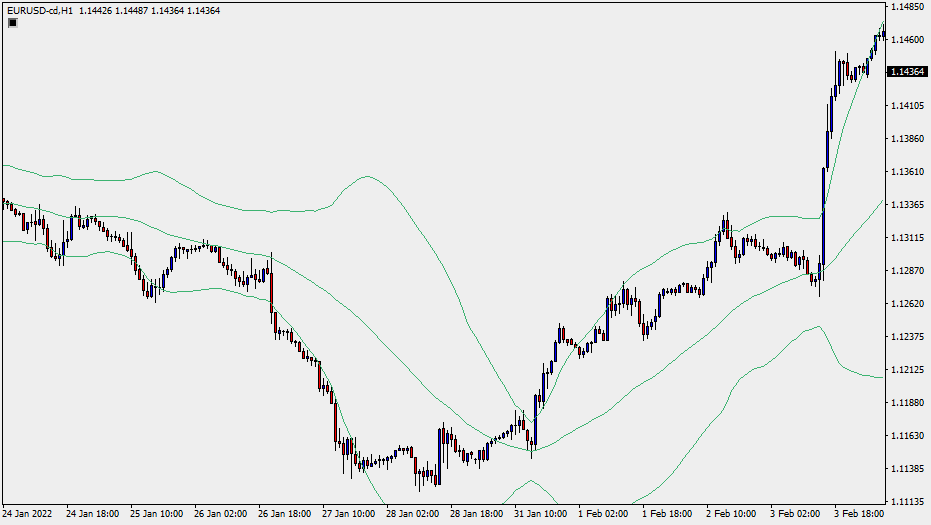Screen dimensions: 931x525
Task: Click the latest candle at the chart's top right
Action: pos(883,34)
